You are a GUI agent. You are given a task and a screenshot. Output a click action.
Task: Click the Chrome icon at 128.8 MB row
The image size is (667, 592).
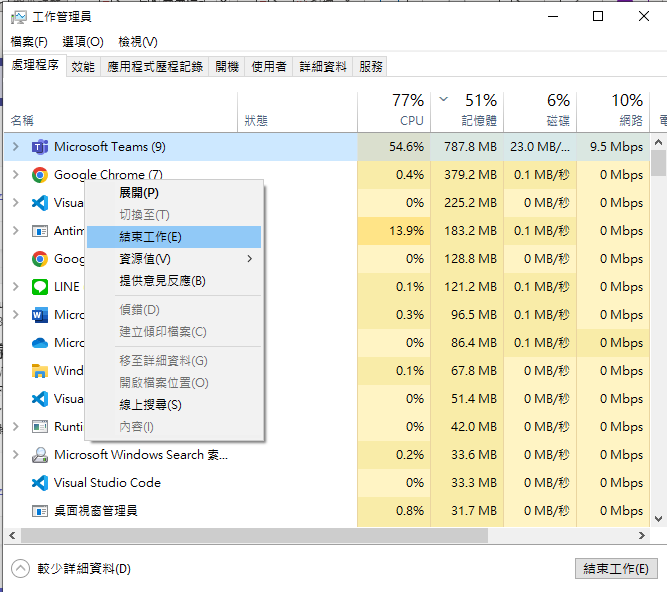point(40,259)
